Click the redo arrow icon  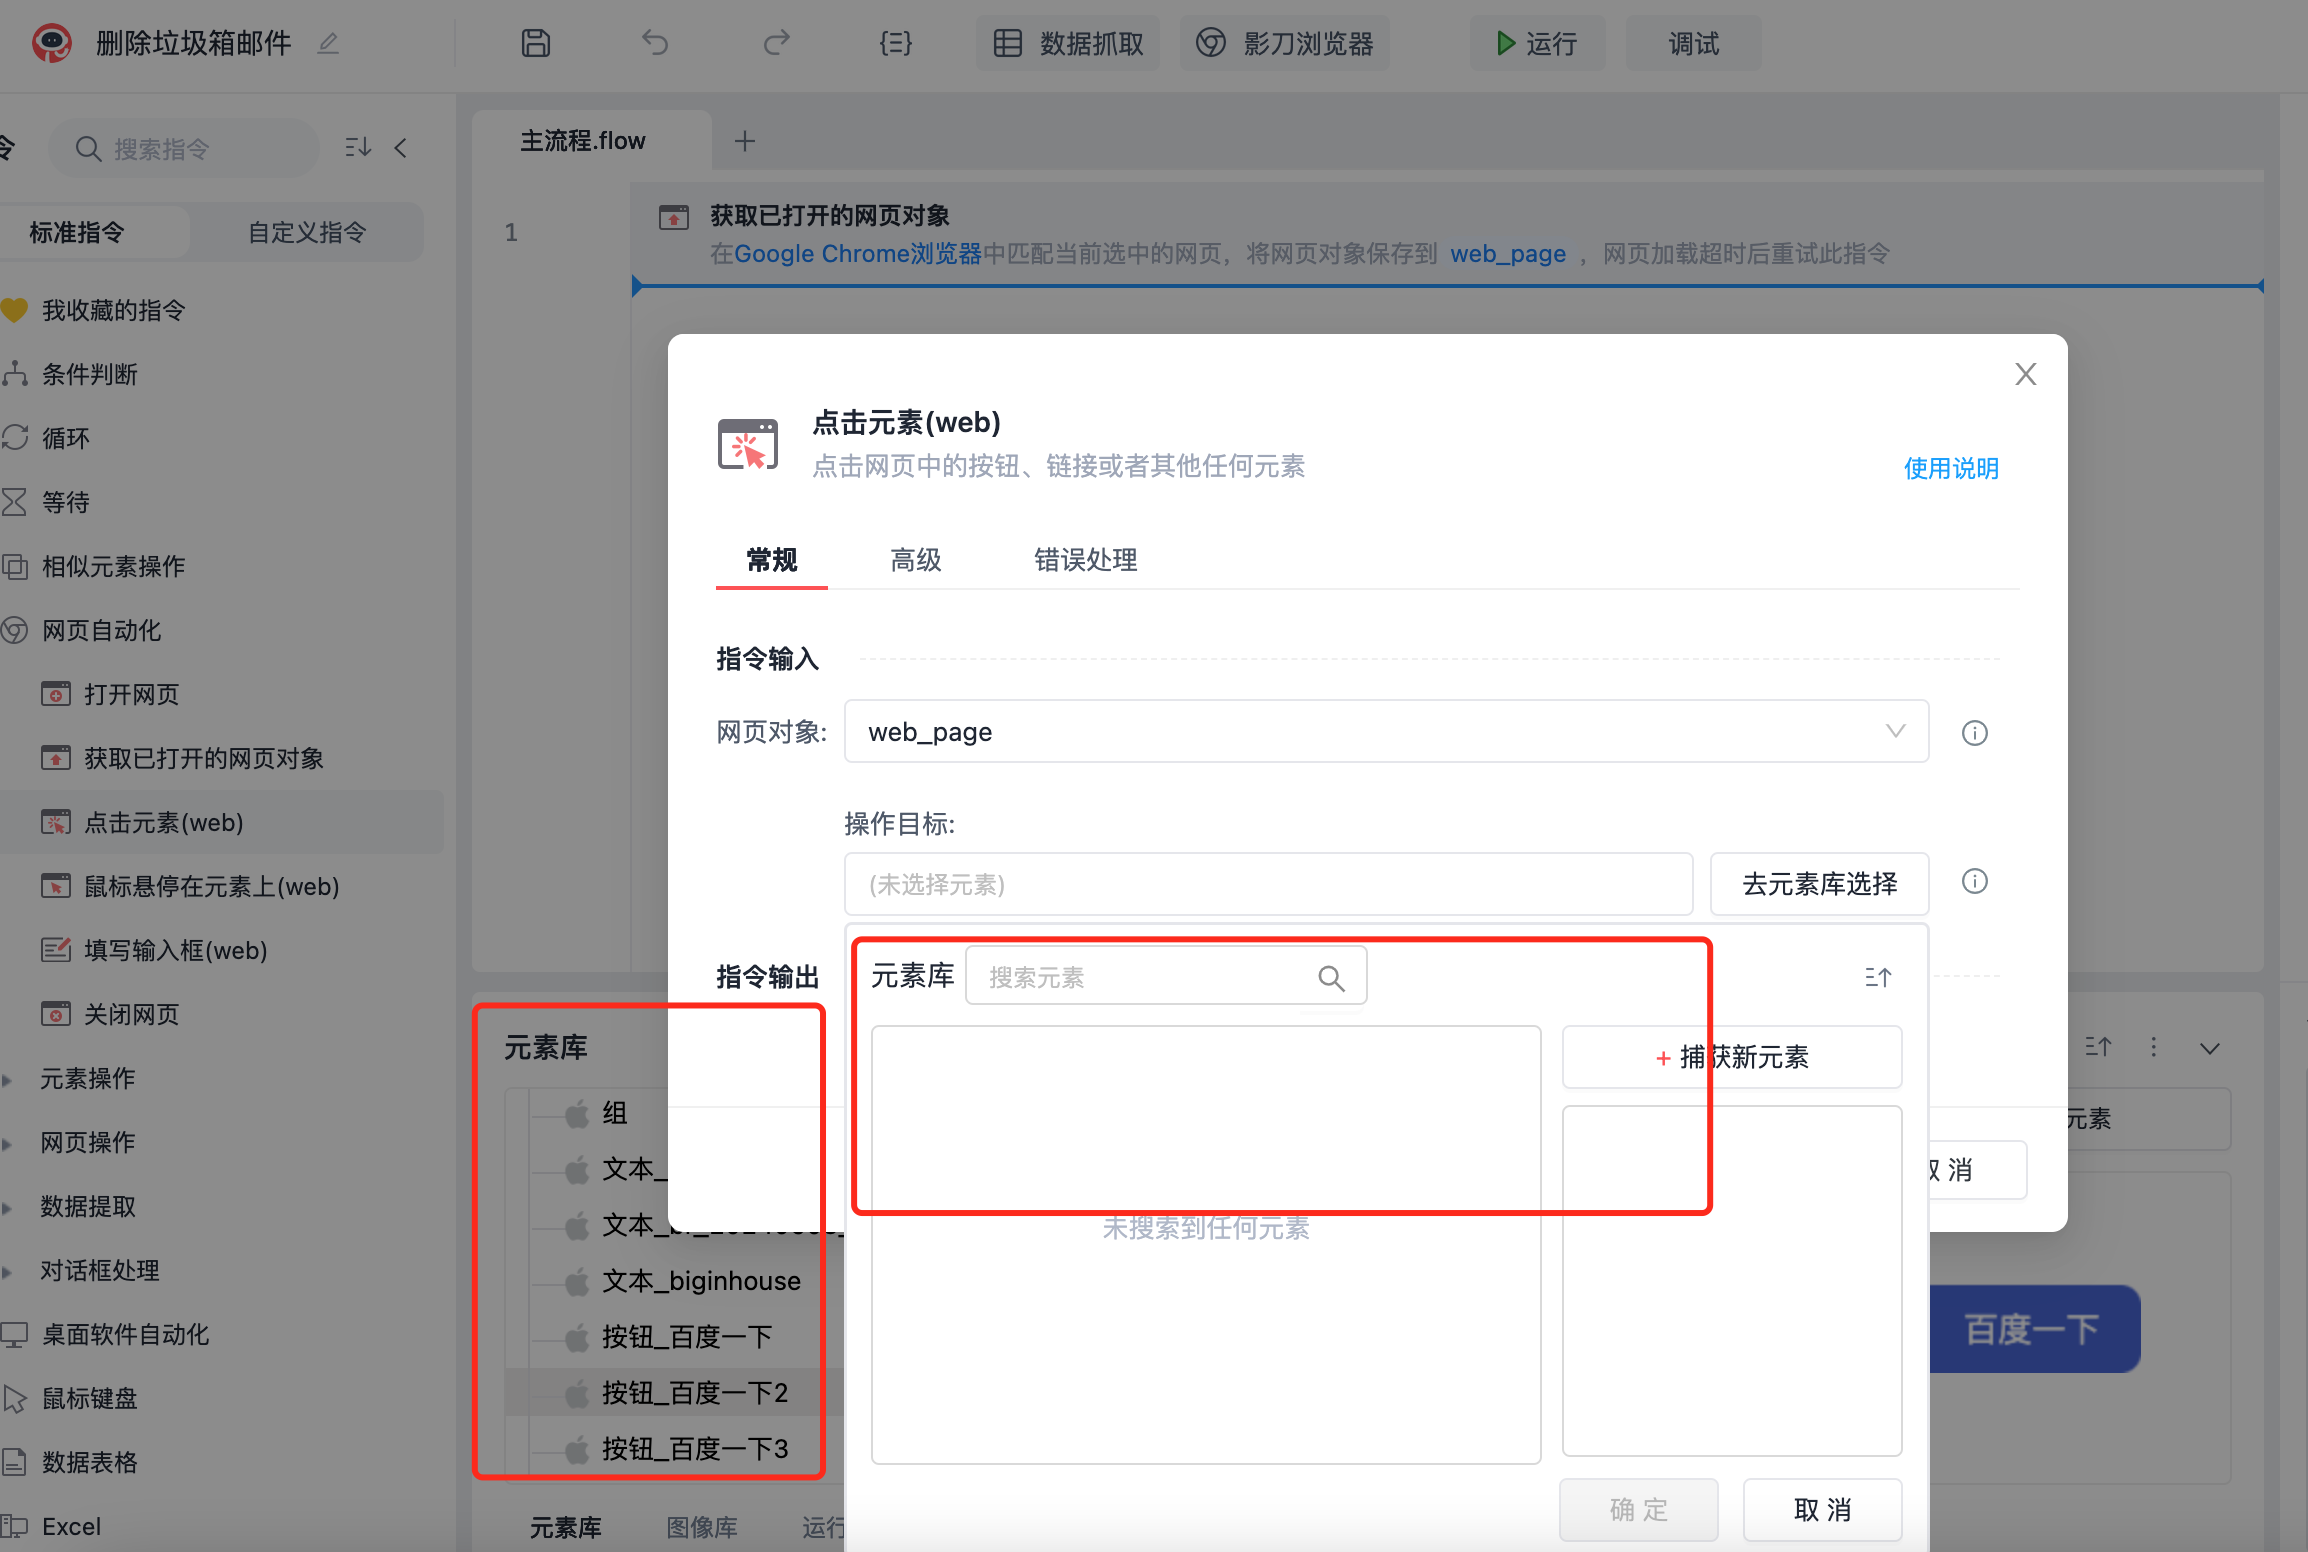click(776, 43)
